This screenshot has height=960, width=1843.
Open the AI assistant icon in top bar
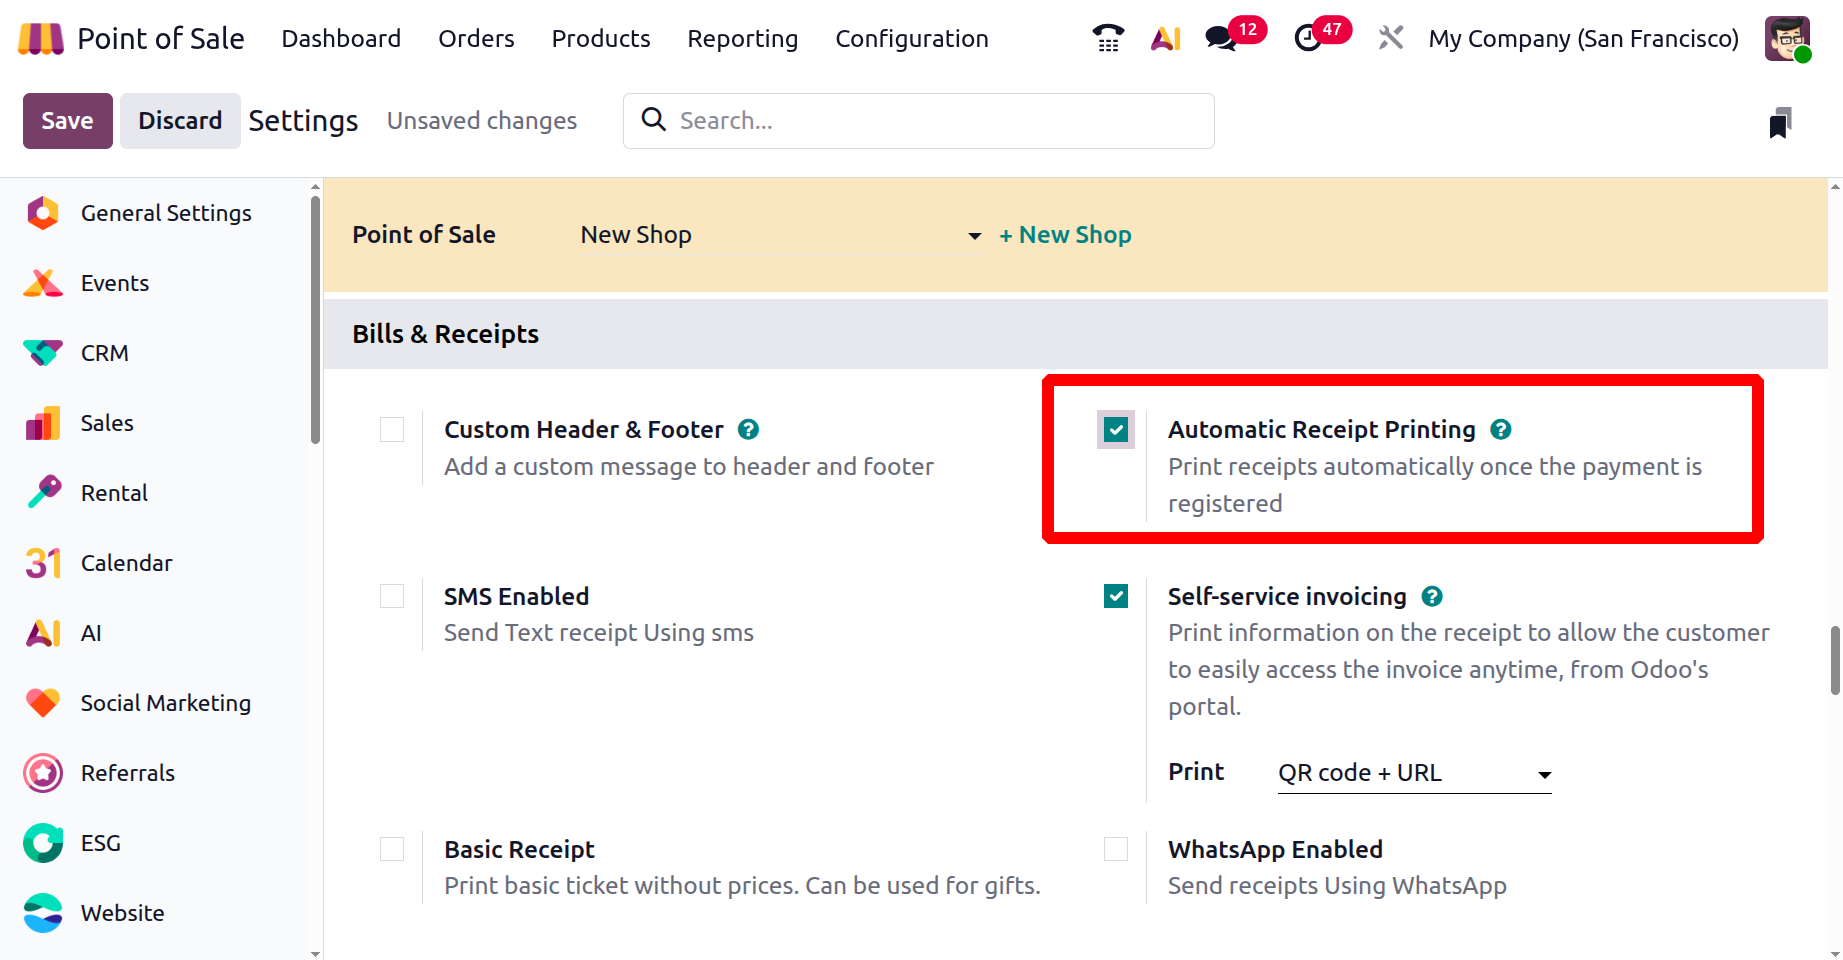pyautogui.click(x=1165, y=38)
